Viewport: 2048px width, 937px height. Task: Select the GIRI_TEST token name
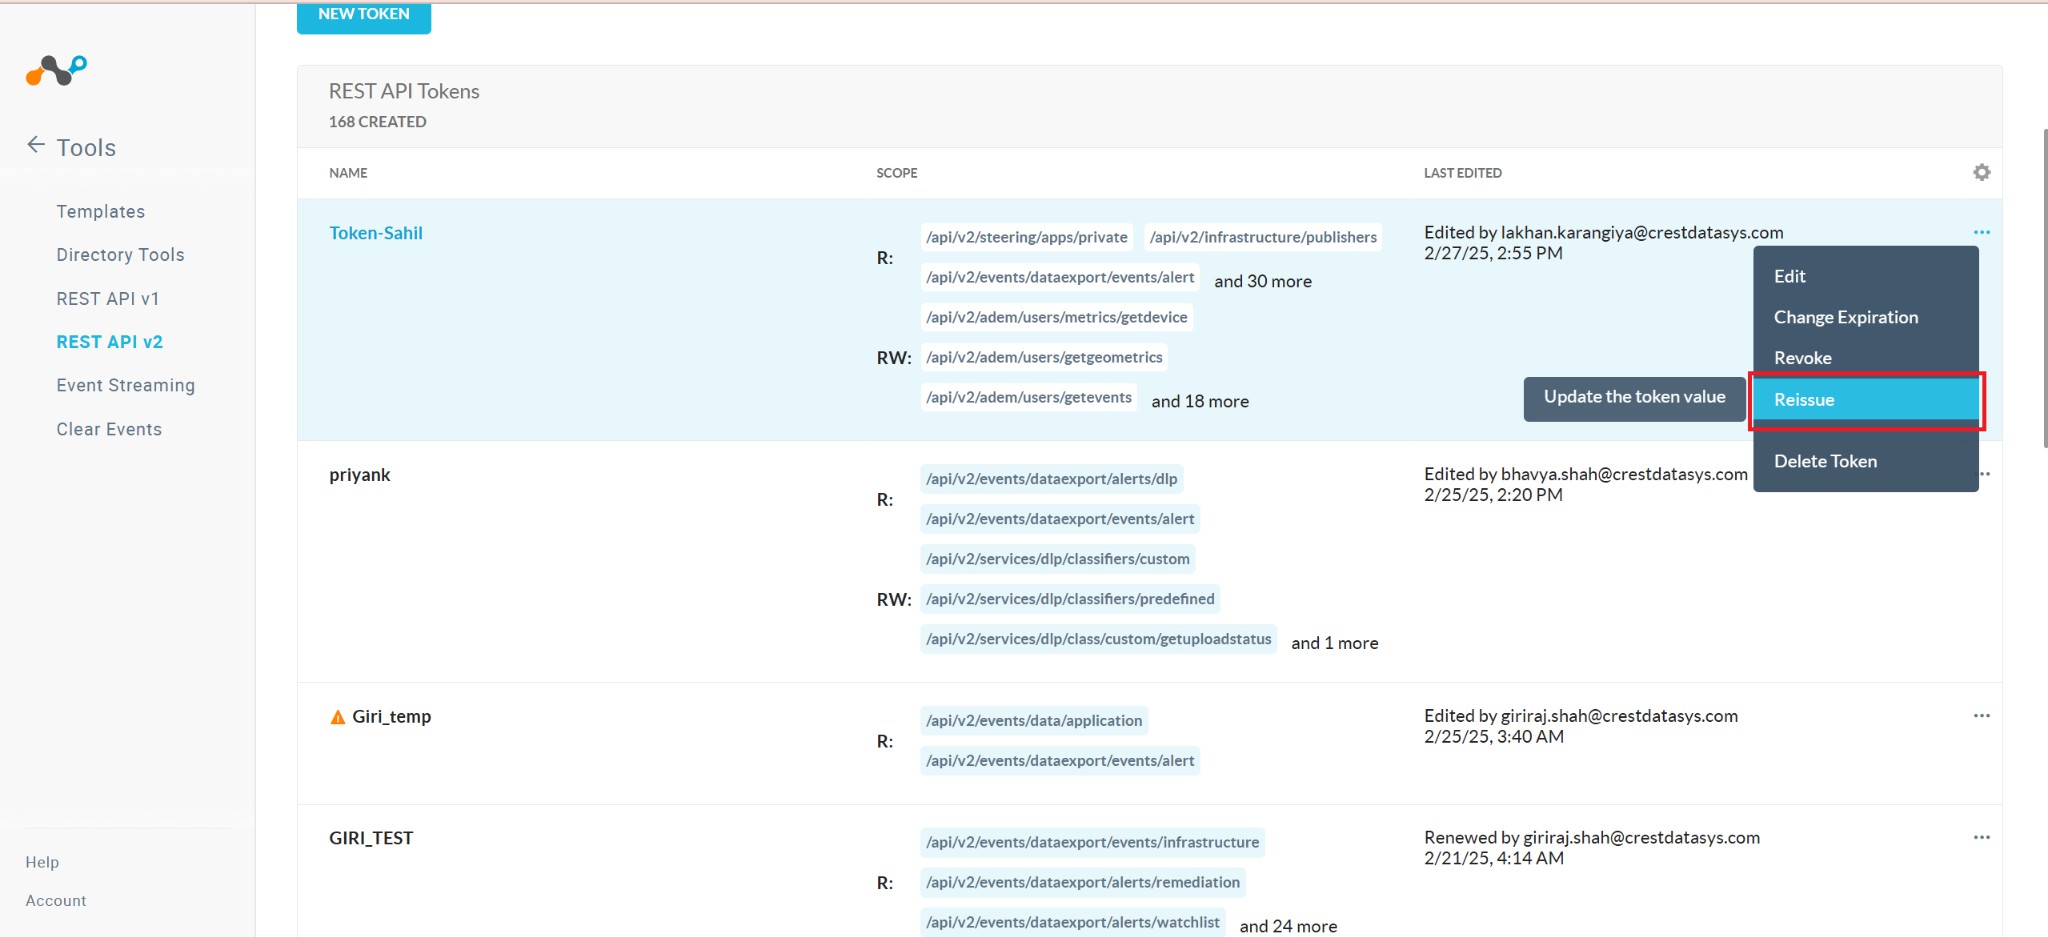371,838
